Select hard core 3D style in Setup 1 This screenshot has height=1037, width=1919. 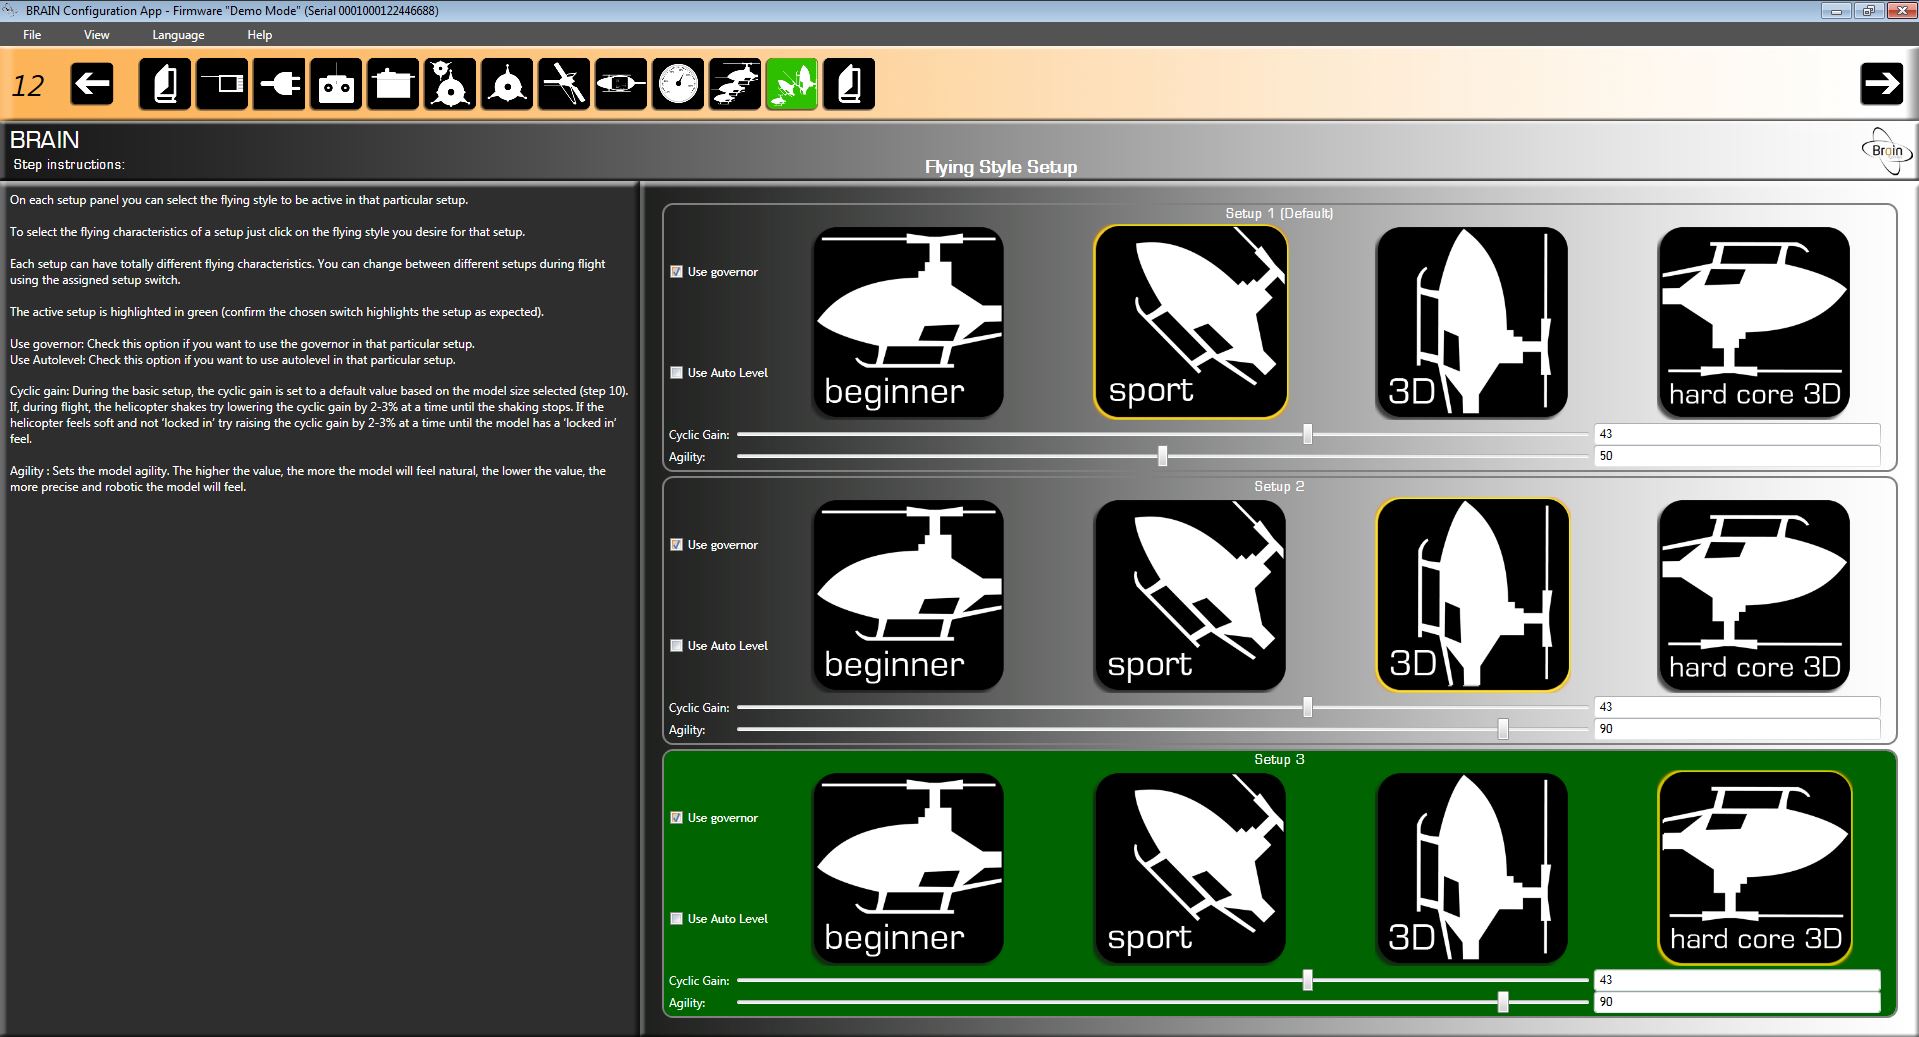point(1754,322)
